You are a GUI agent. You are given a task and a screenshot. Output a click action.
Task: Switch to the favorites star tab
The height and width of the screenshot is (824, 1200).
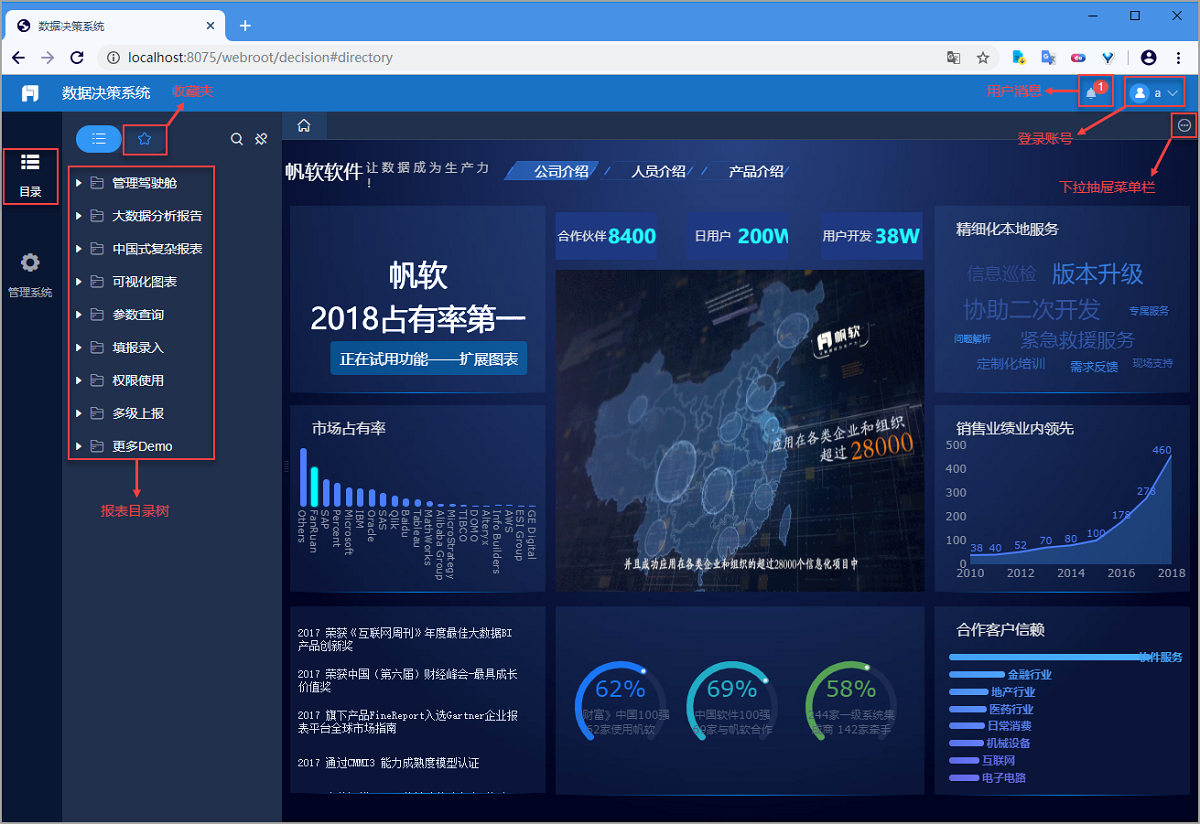pos(144,139)
